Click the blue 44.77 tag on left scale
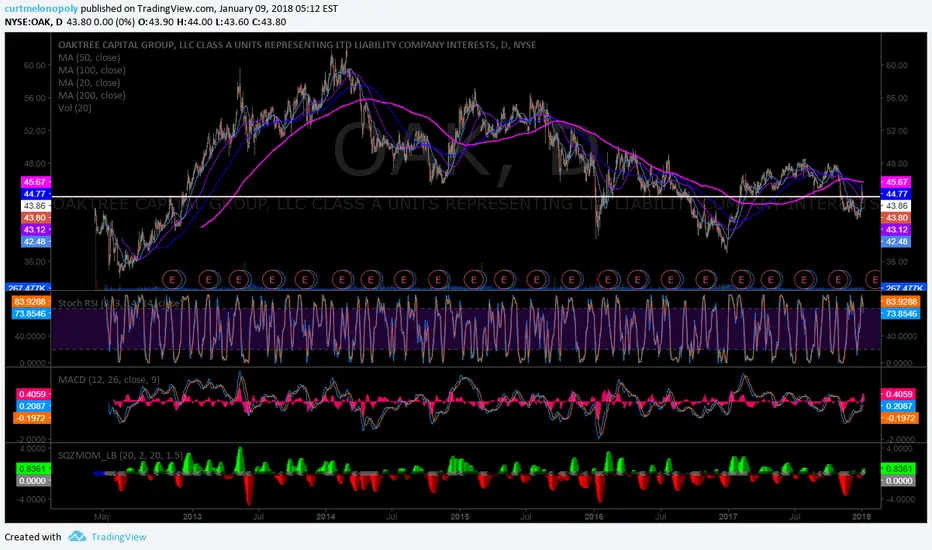This screenshot has height=550, width=932. pos(35,194)
